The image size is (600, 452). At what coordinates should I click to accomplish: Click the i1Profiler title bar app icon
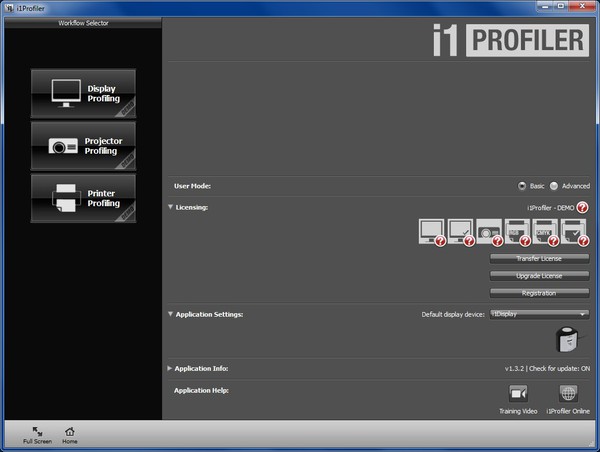click(x=9, y=8)
